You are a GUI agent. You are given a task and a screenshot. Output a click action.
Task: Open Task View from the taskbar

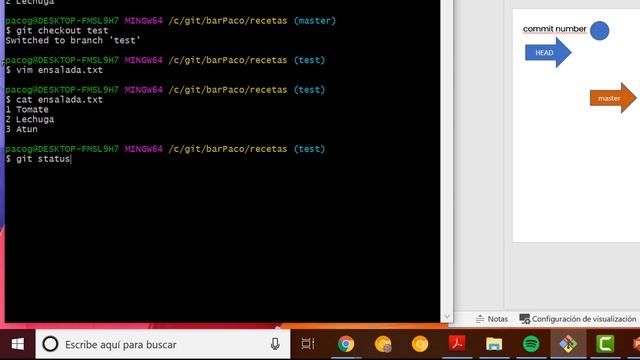pyautogui.click(x=308, y=344)
